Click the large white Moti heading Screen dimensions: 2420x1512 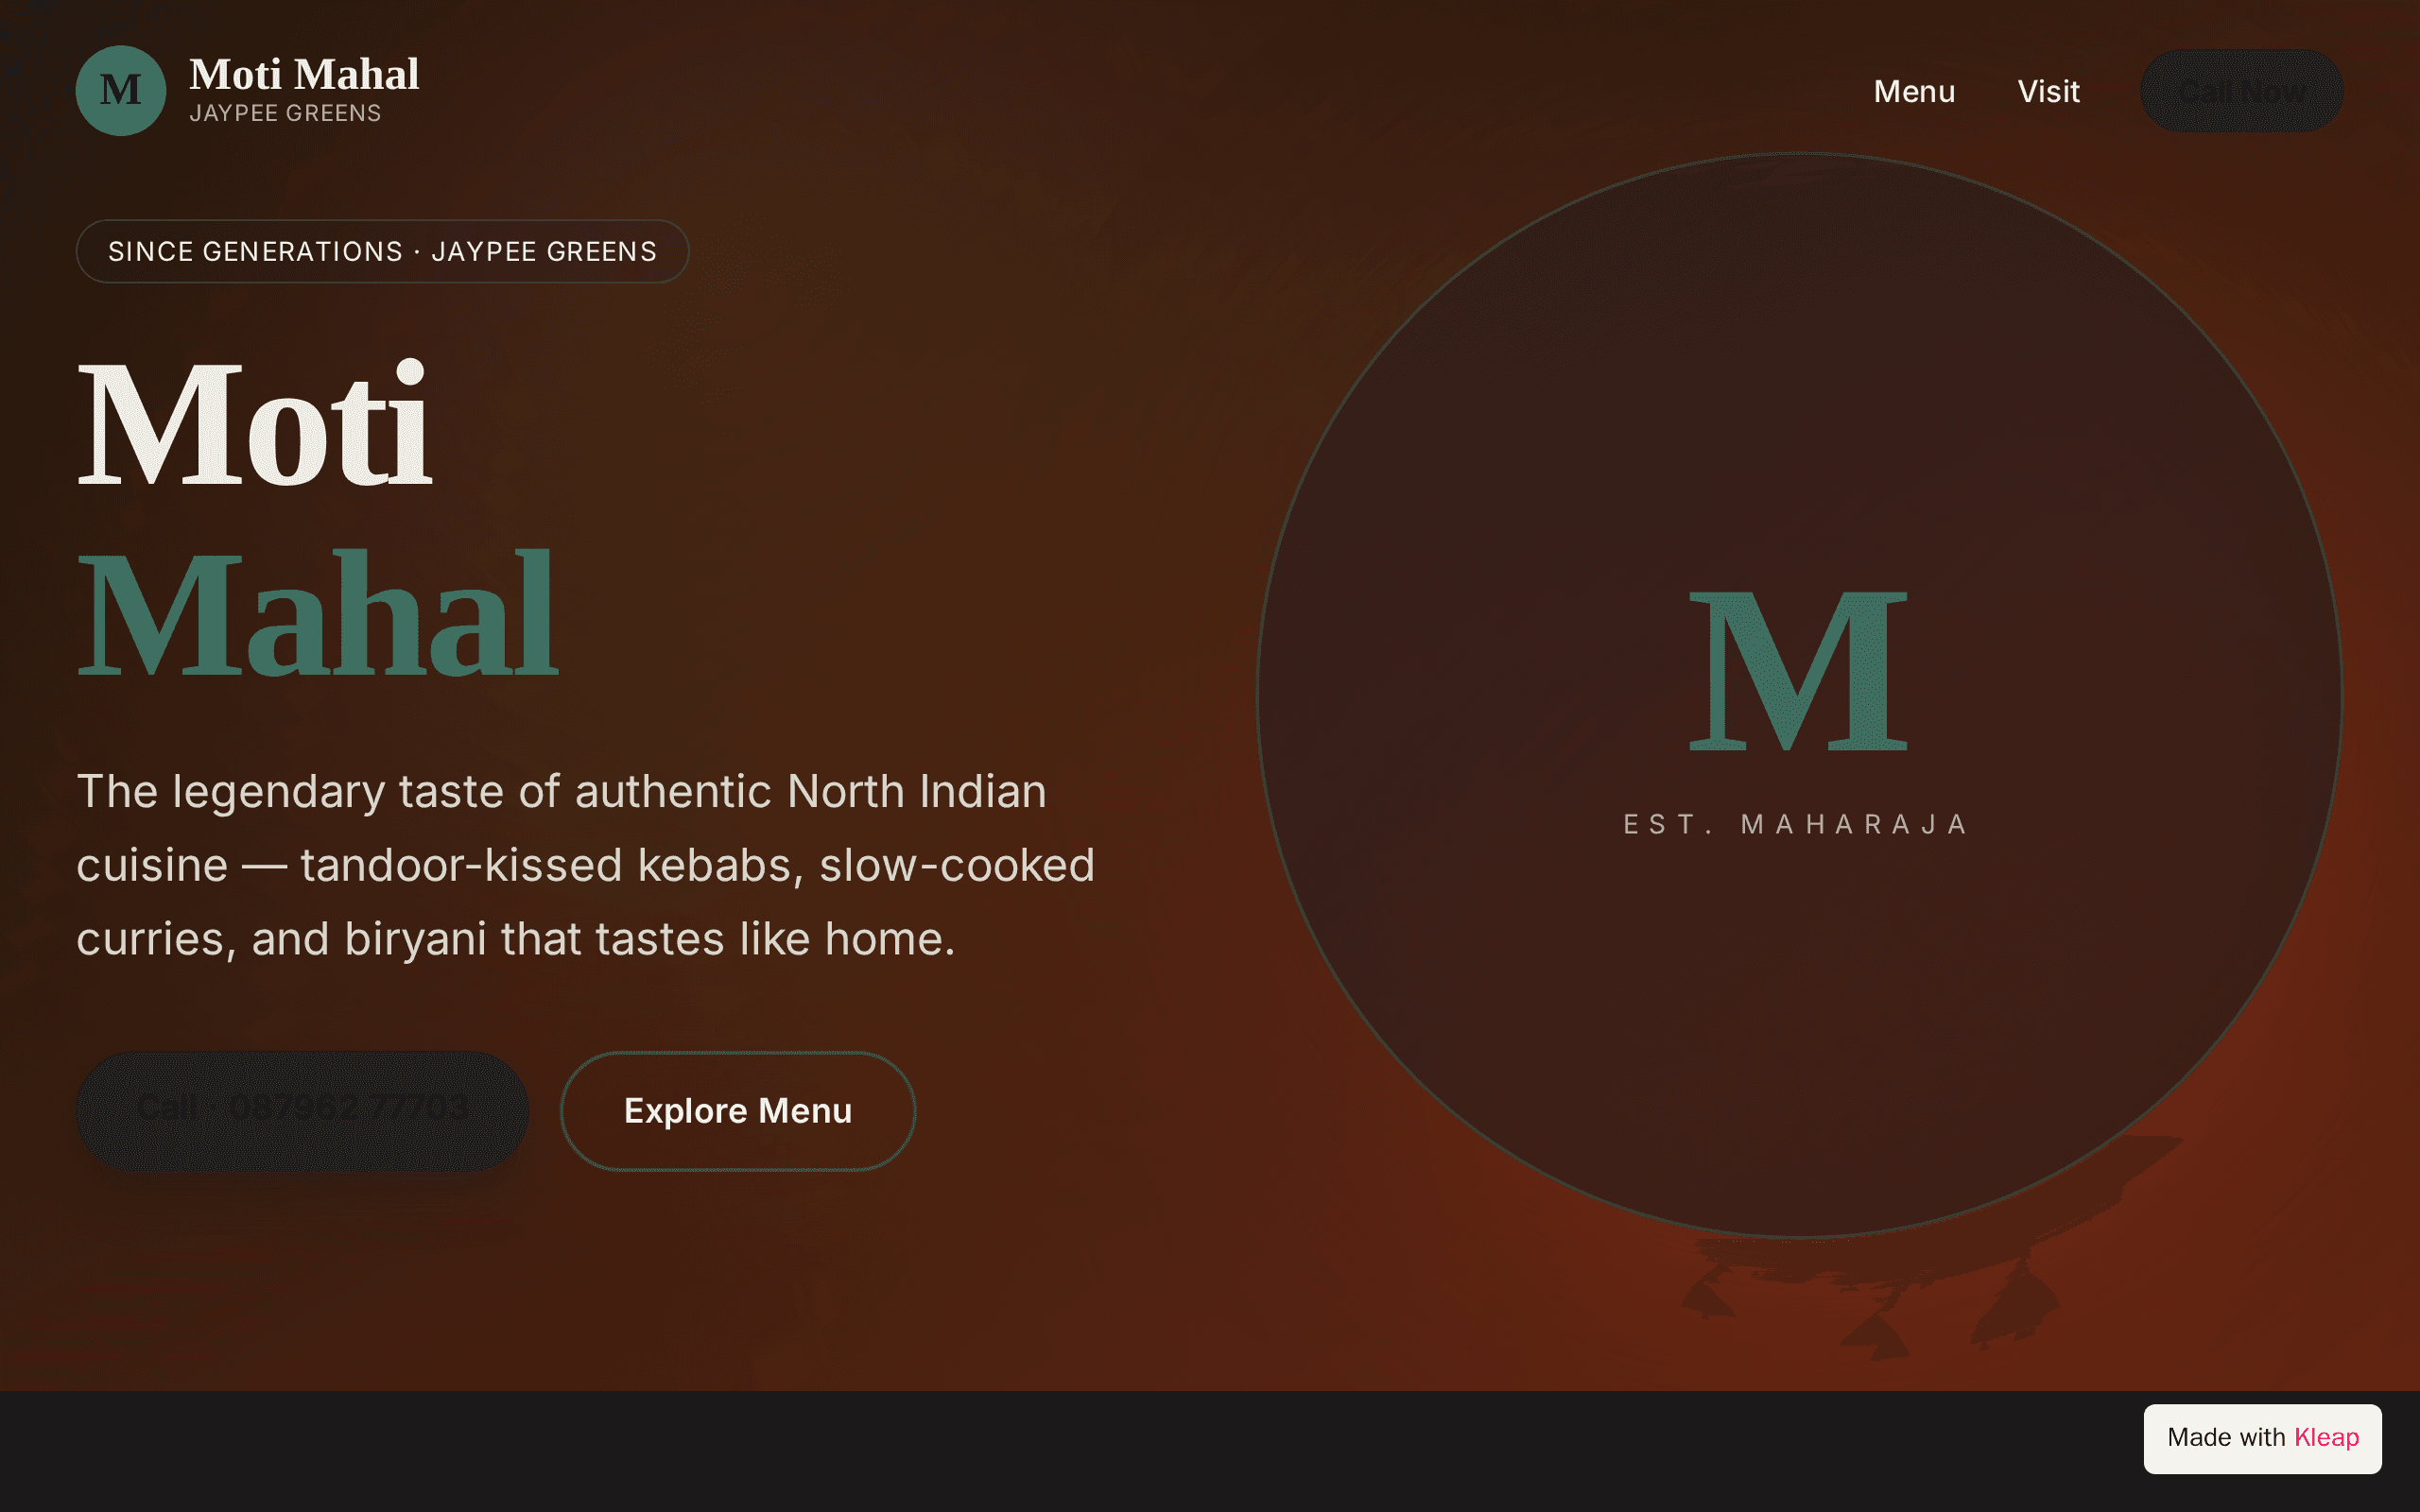tap(255, 423)
